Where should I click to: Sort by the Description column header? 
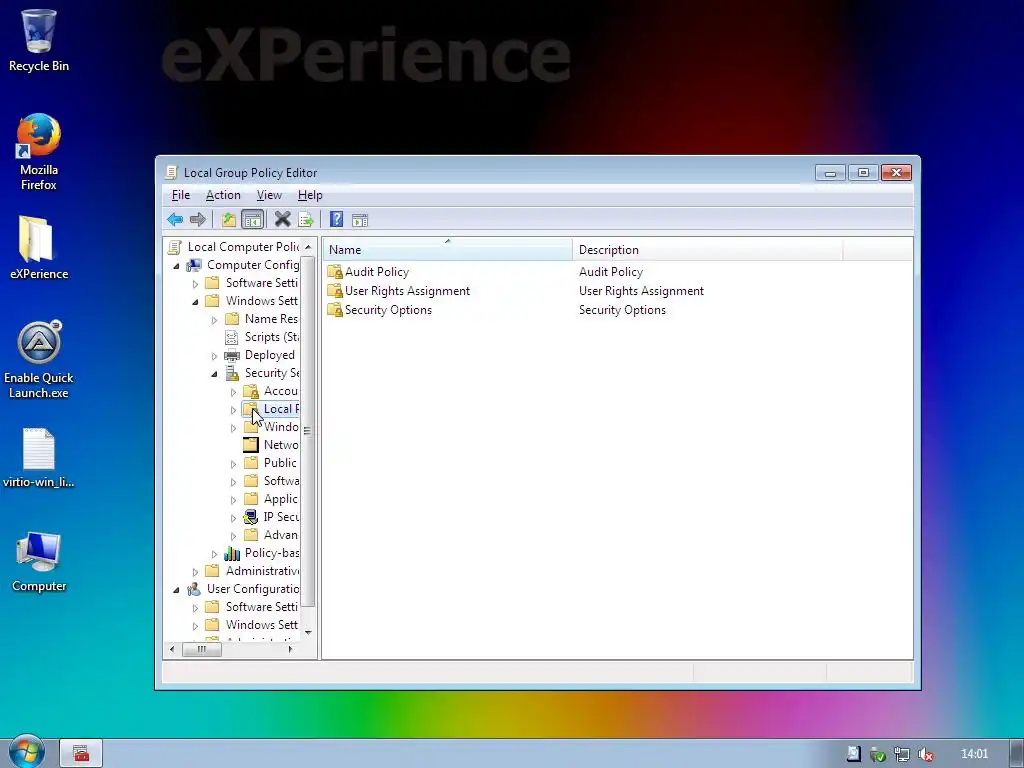(708, 249)
